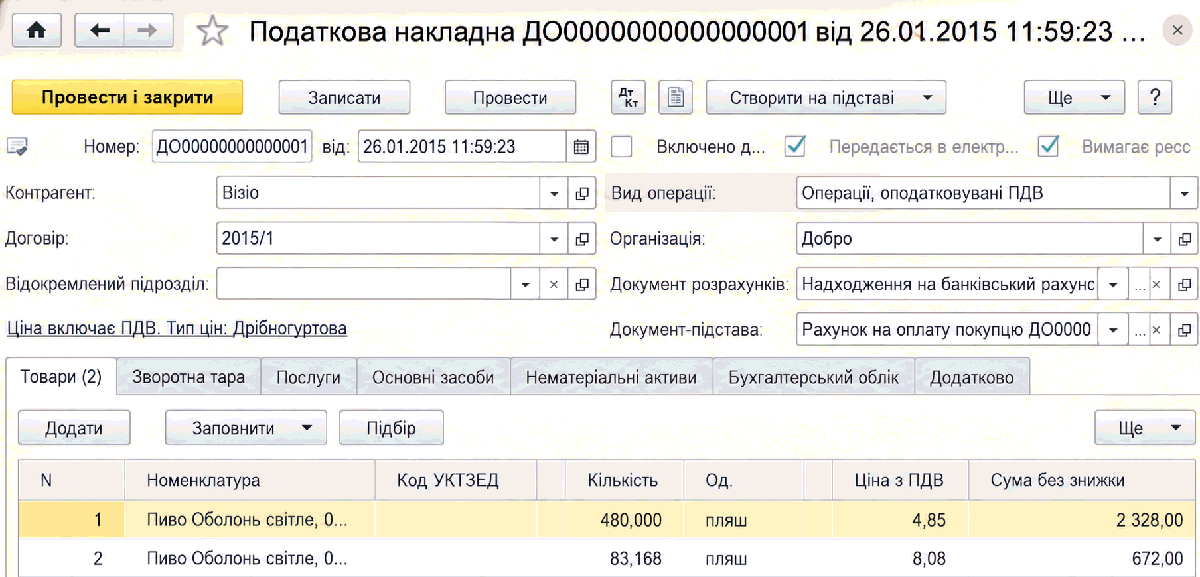
Task: Expand Документ-підстава dropdown arrow
Action: point(1113,328)
